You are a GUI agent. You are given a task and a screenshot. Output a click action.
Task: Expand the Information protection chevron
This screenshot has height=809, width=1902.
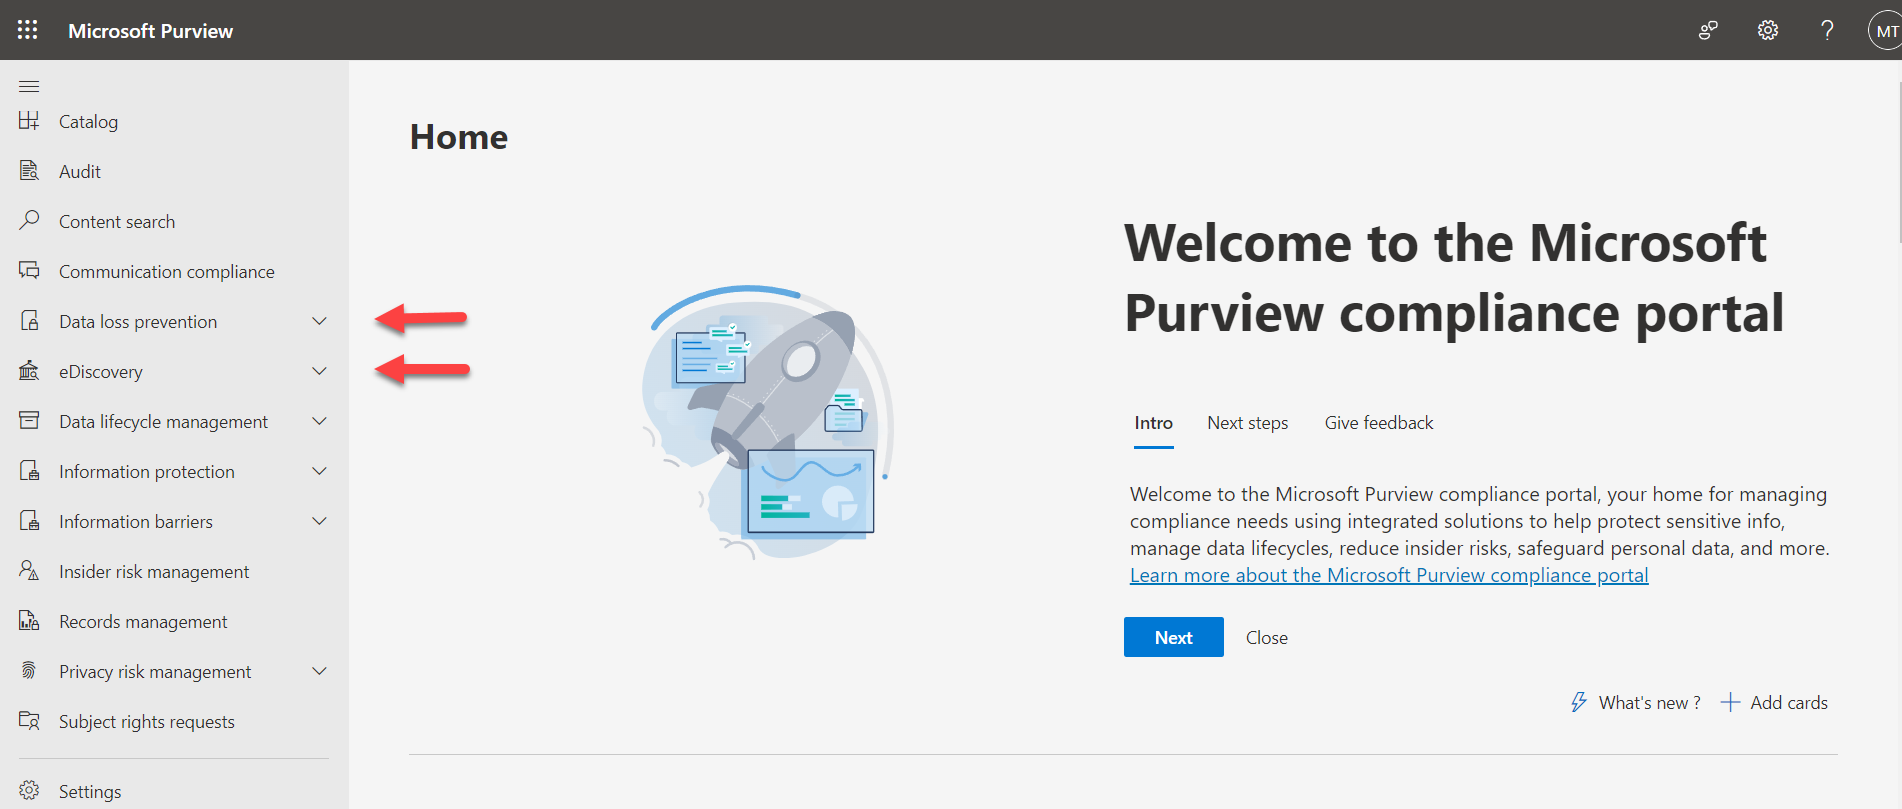[x=319, y=471]
